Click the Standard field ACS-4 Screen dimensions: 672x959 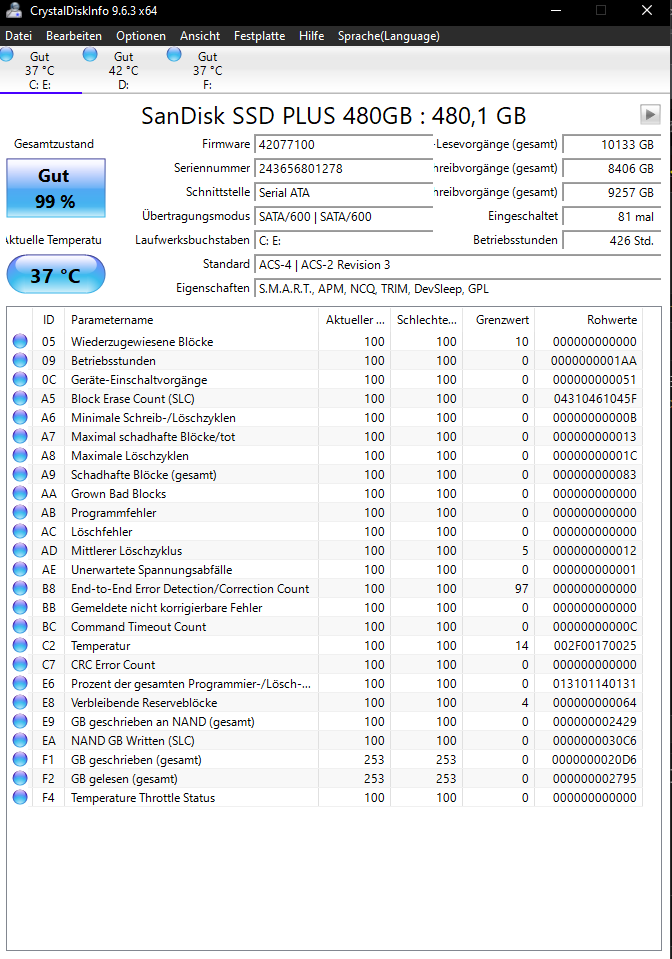click(457, 265)
